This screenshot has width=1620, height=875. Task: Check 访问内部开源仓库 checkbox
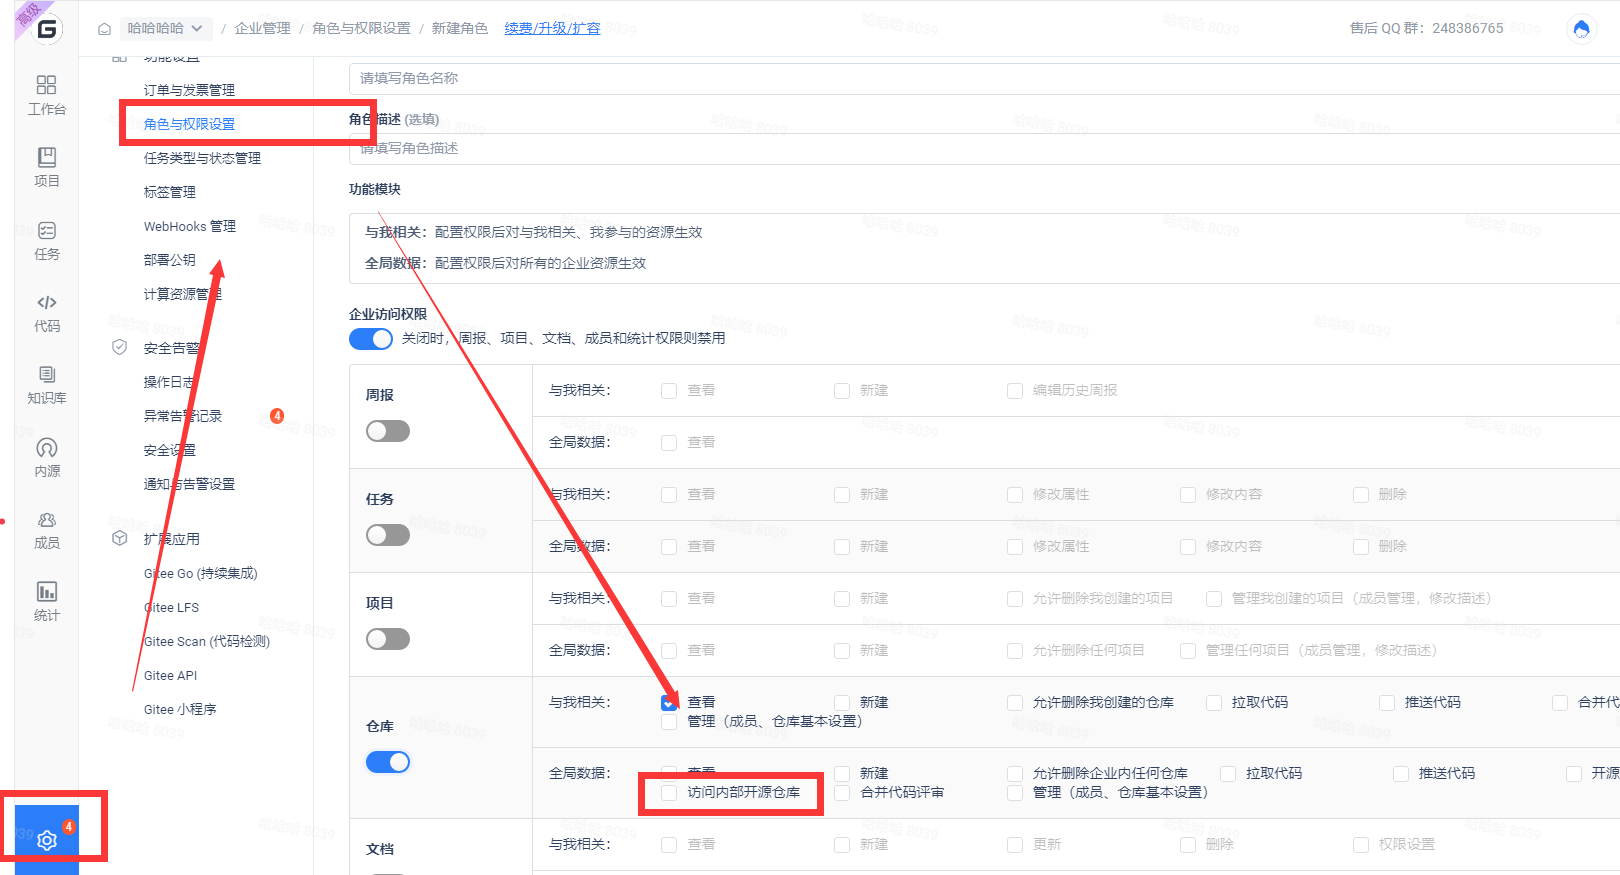[669, 792]
